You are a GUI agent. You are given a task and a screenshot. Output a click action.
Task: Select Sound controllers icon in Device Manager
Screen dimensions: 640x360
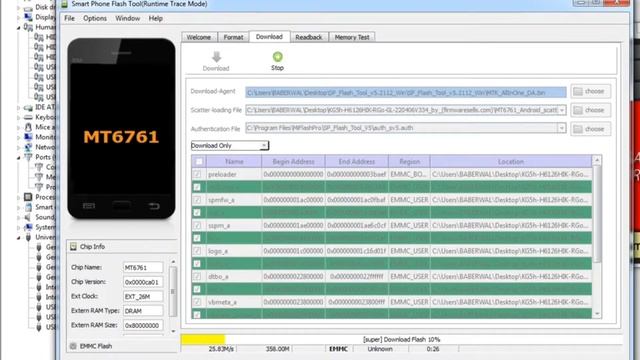click(29, 217)
